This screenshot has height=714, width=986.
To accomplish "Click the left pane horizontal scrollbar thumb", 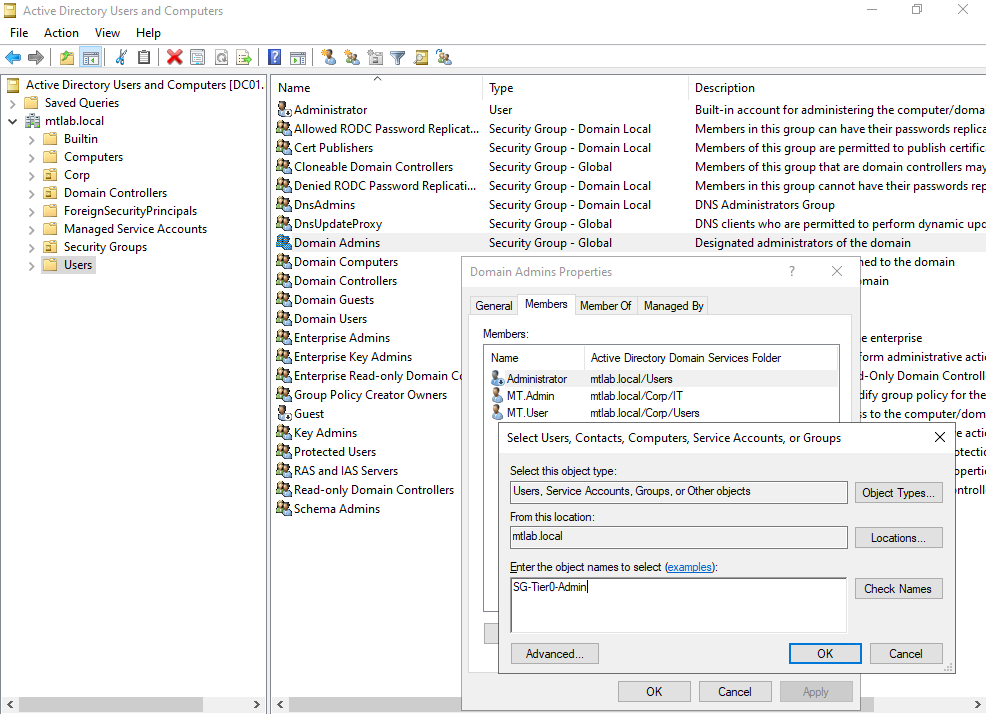I will [111, 705].
